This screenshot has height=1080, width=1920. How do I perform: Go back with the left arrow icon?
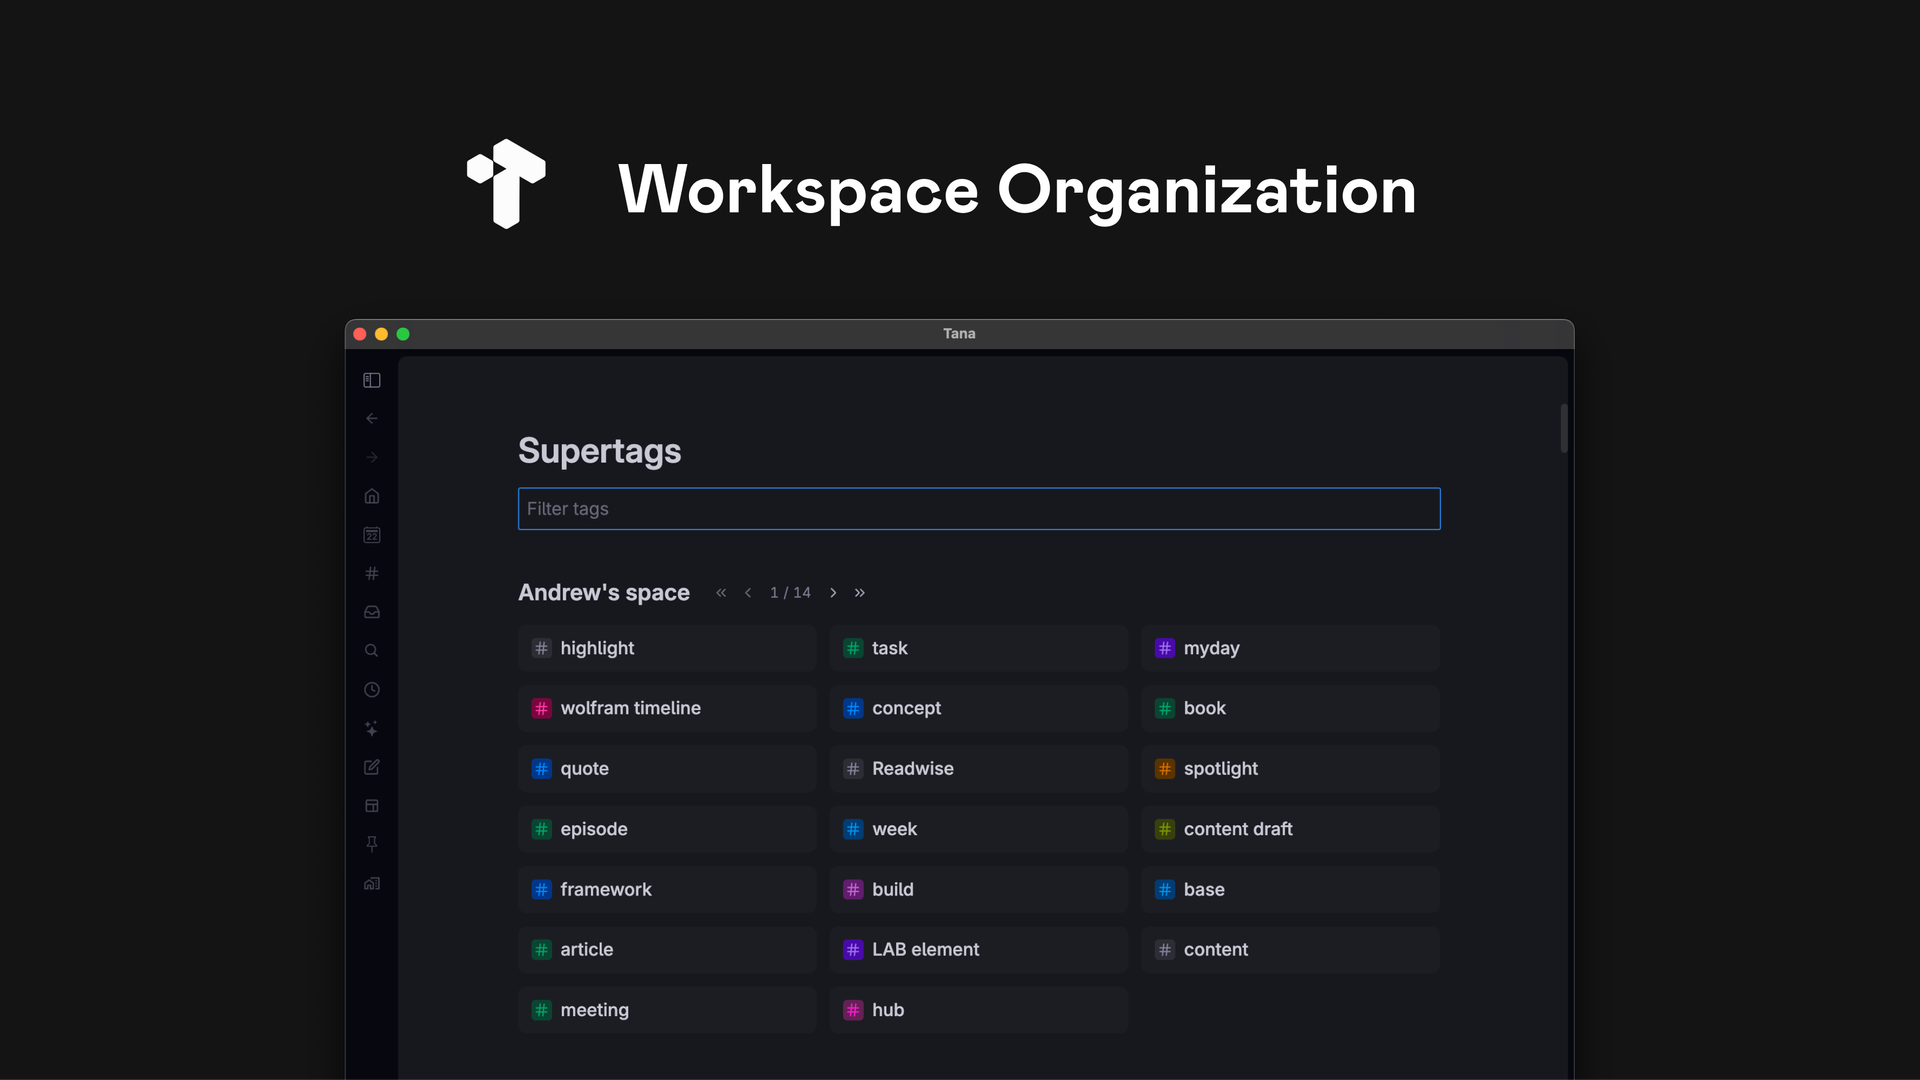(x=372, y=419)
